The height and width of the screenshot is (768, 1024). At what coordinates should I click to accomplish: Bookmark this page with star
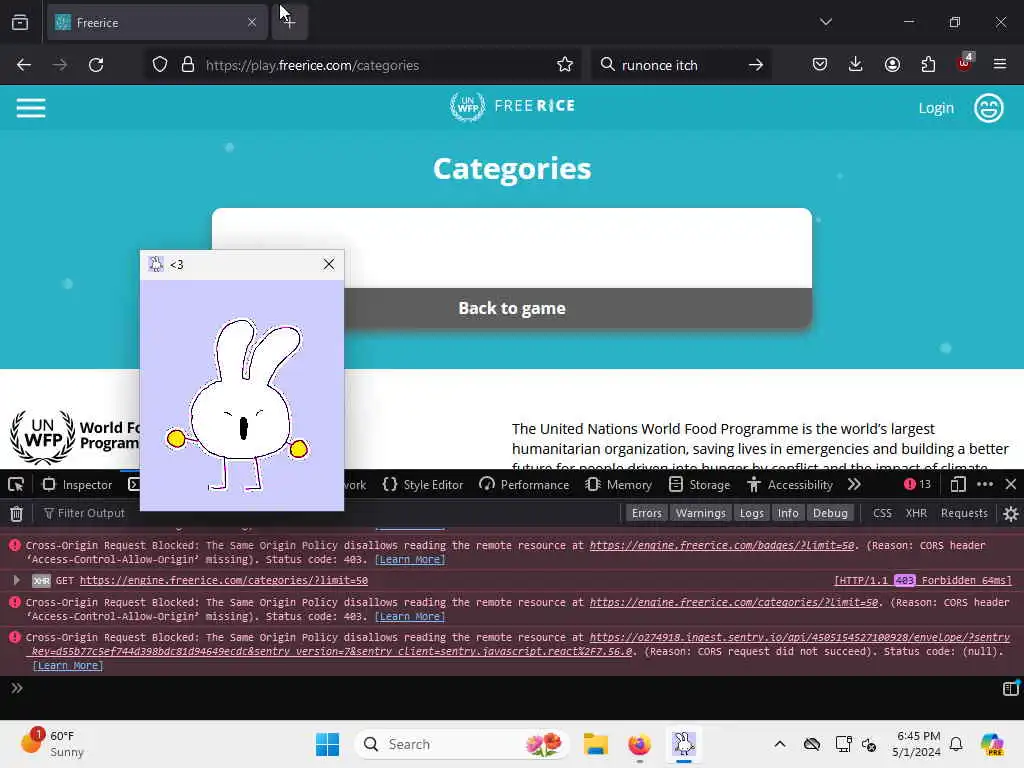point(565,65)
